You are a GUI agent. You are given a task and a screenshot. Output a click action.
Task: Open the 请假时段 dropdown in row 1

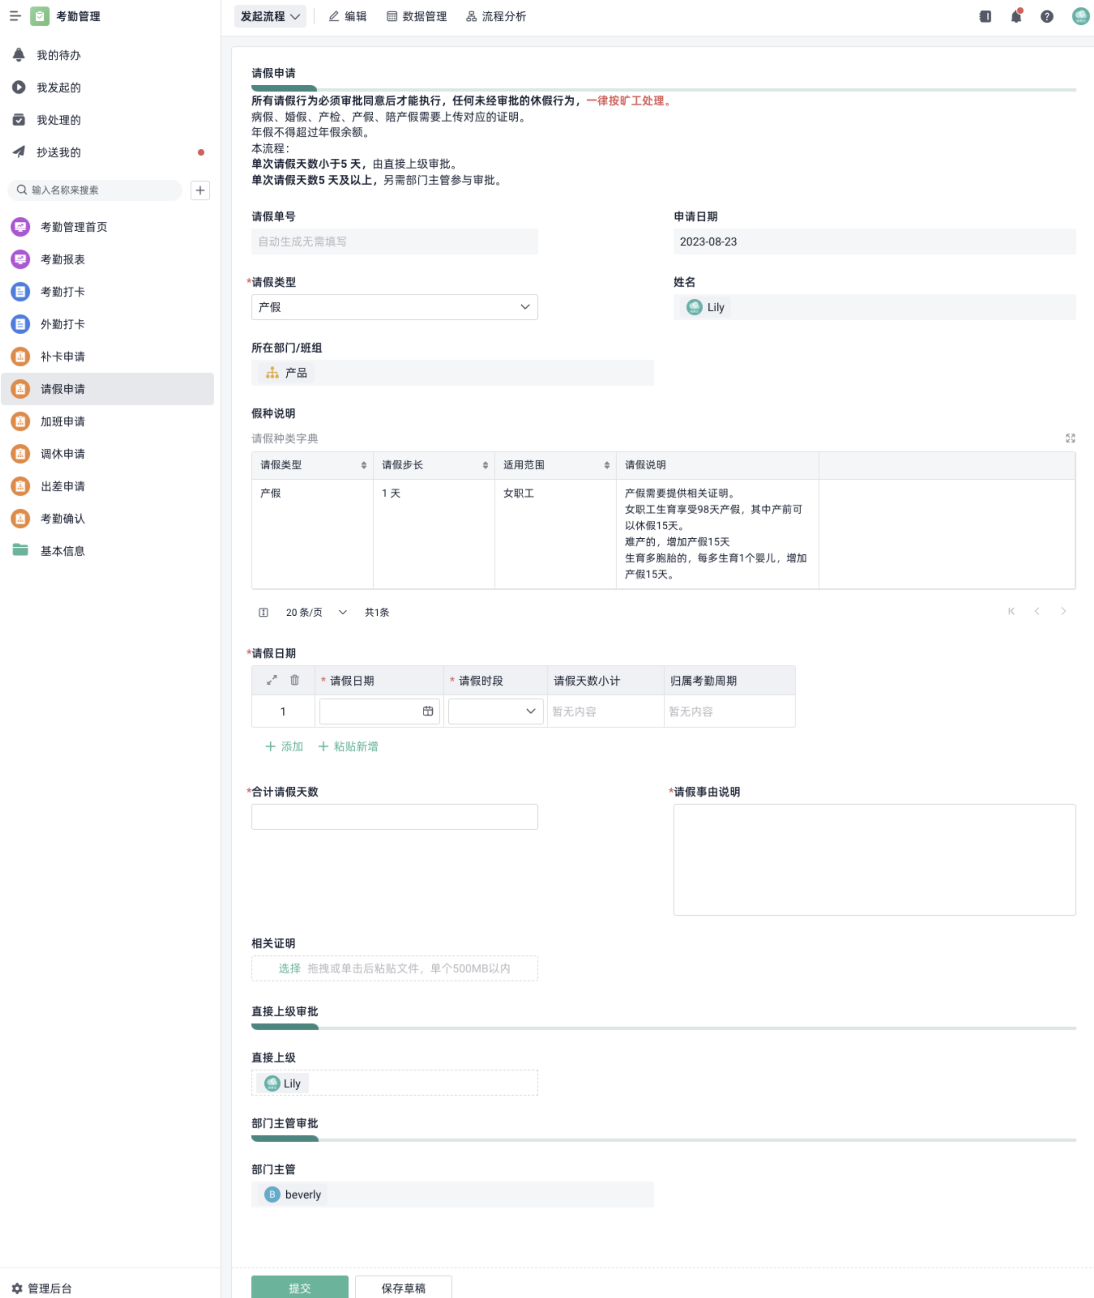pos(494,711)
